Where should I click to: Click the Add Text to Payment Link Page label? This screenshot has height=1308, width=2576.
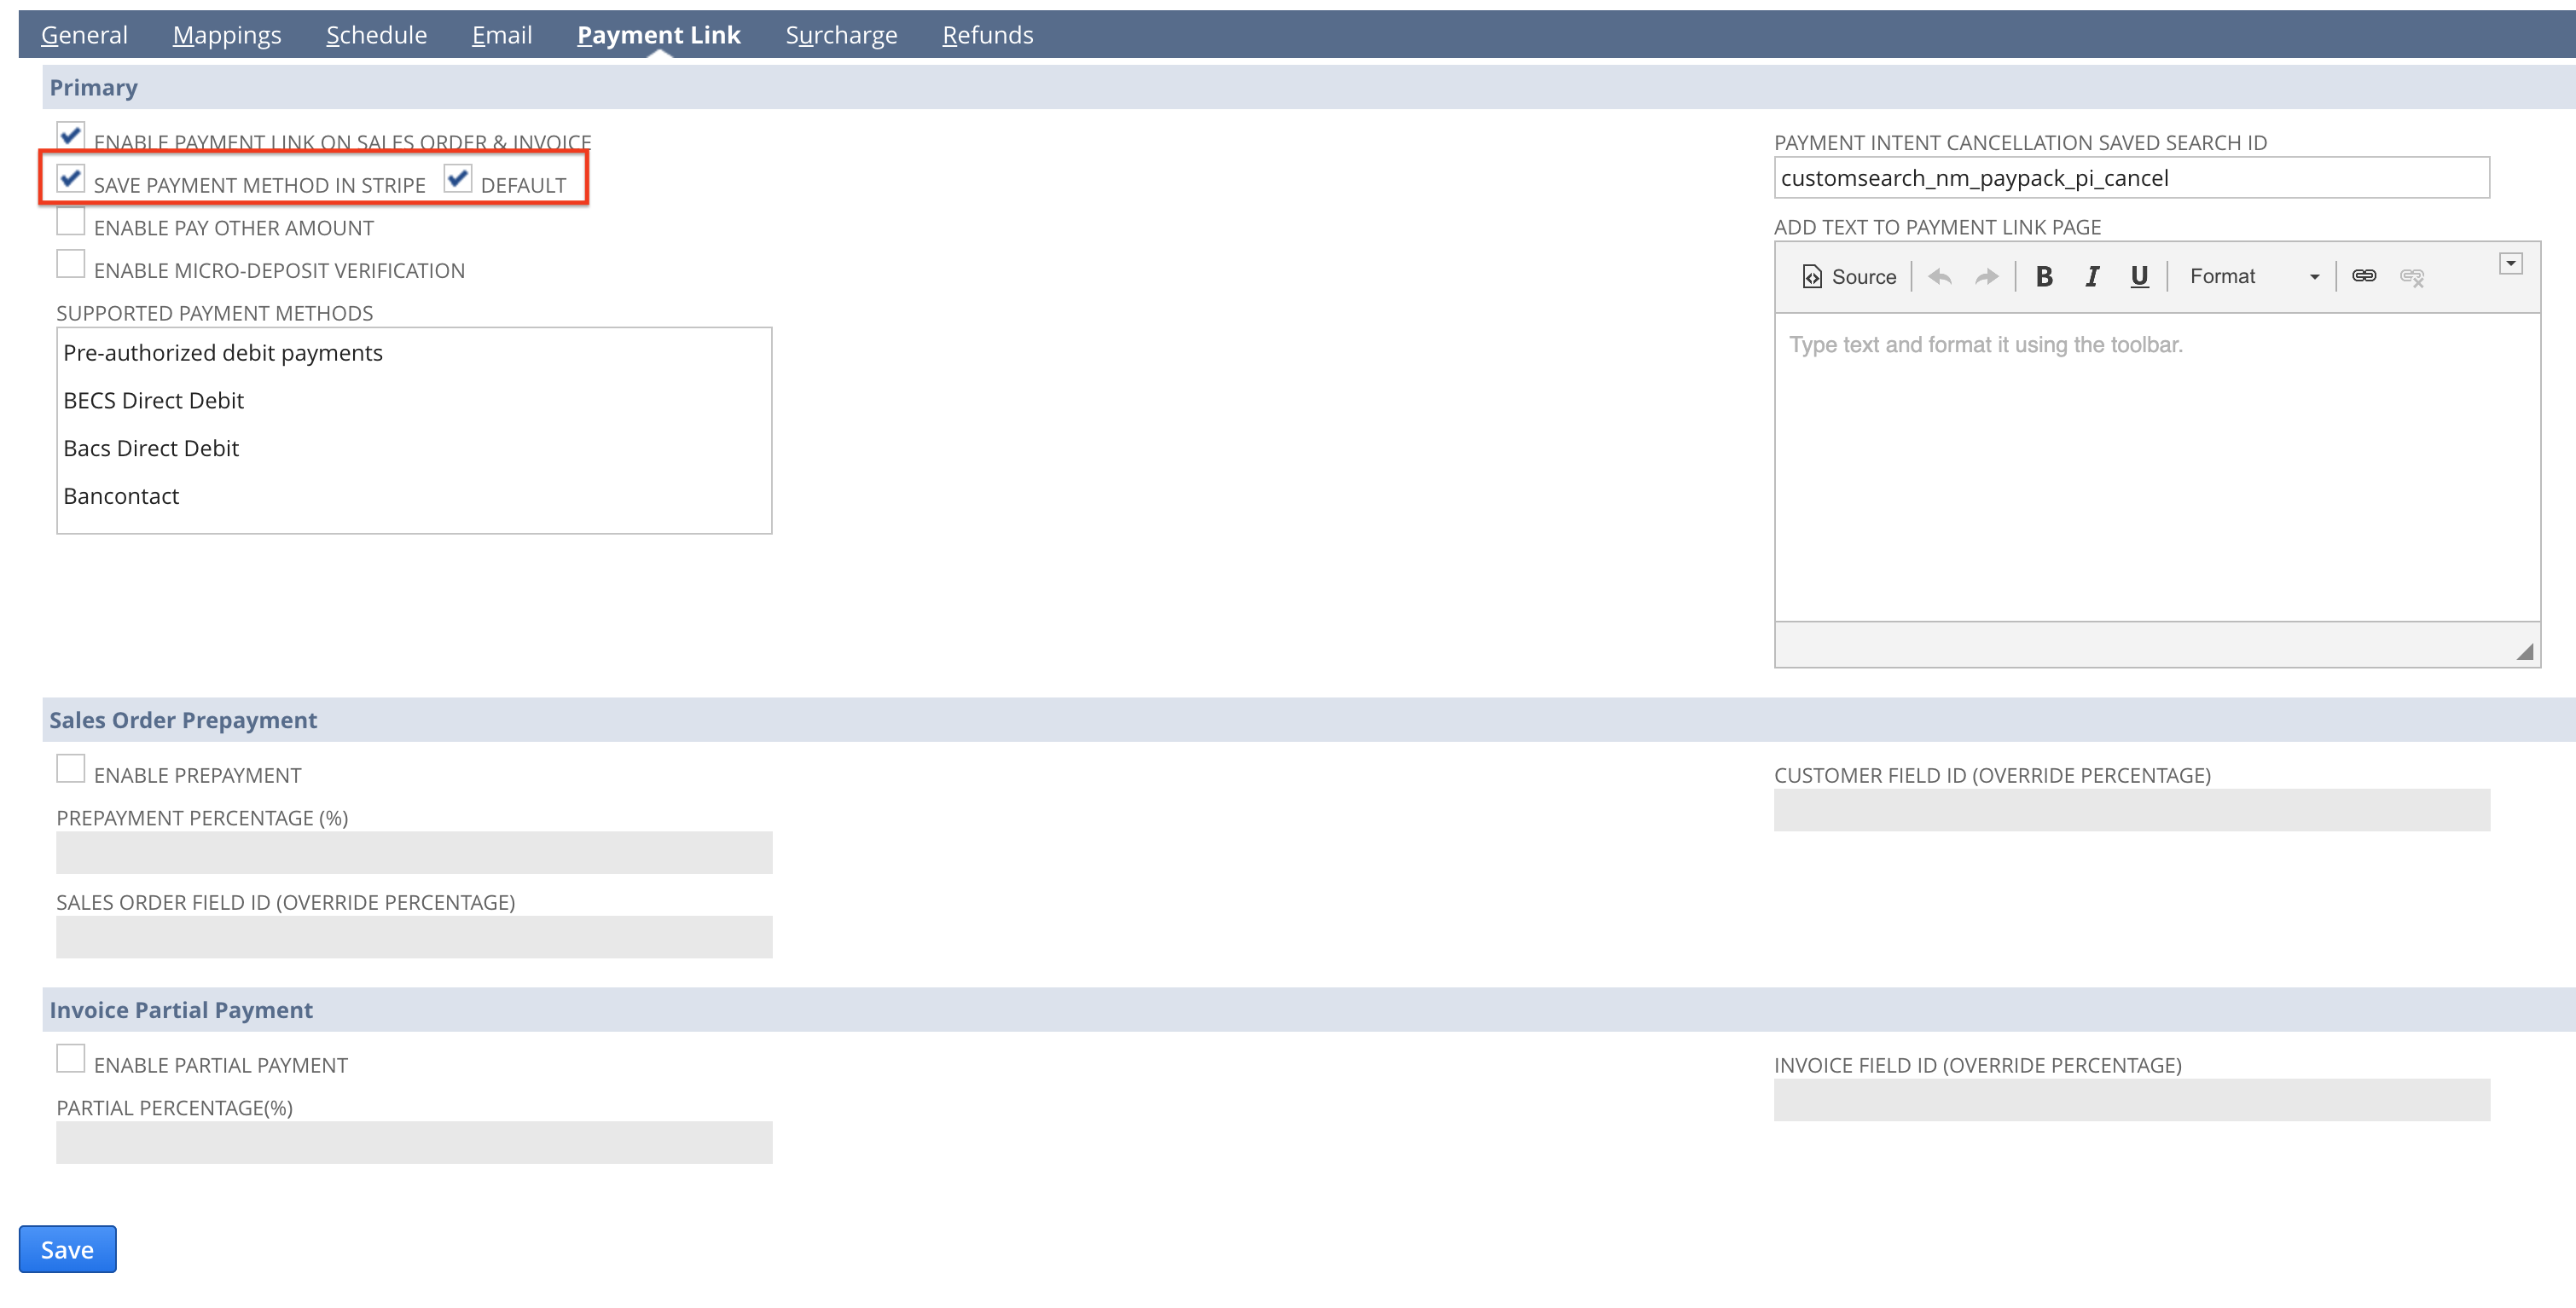pos(1937,228)
